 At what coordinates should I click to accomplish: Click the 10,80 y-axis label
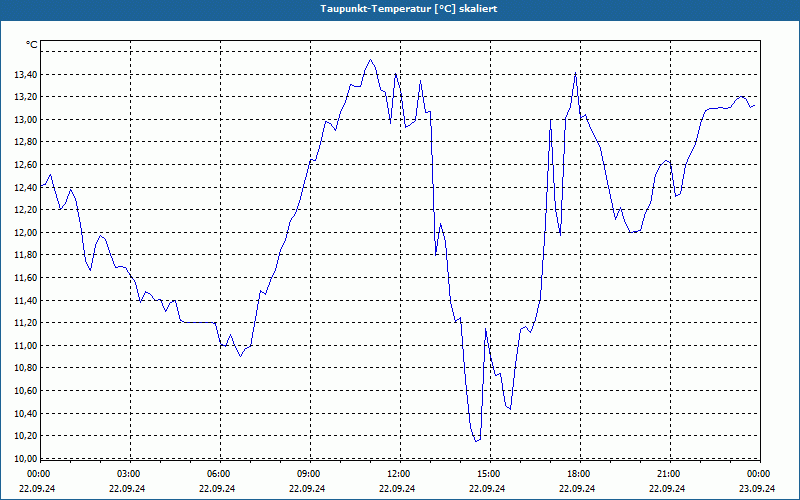coord(26,368)
